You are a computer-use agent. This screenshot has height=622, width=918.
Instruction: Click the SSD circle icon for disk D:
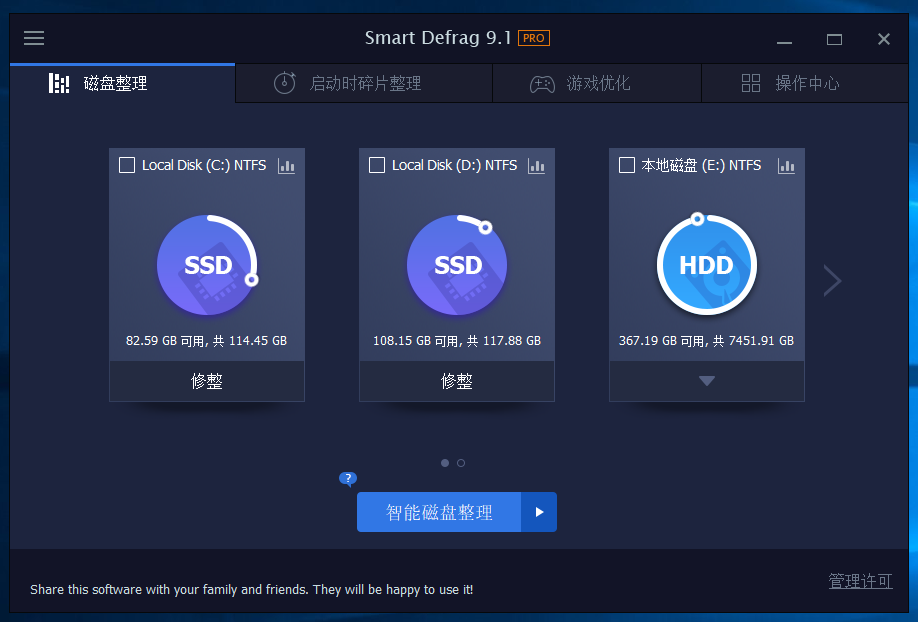coord(457,265)
